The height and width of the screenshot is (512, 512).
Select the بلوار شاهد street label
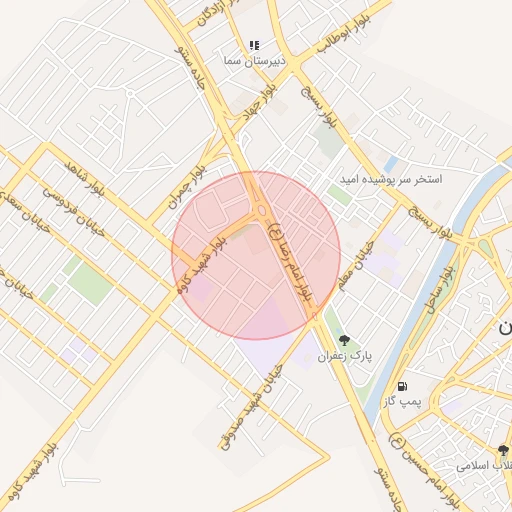click(85, 179)
